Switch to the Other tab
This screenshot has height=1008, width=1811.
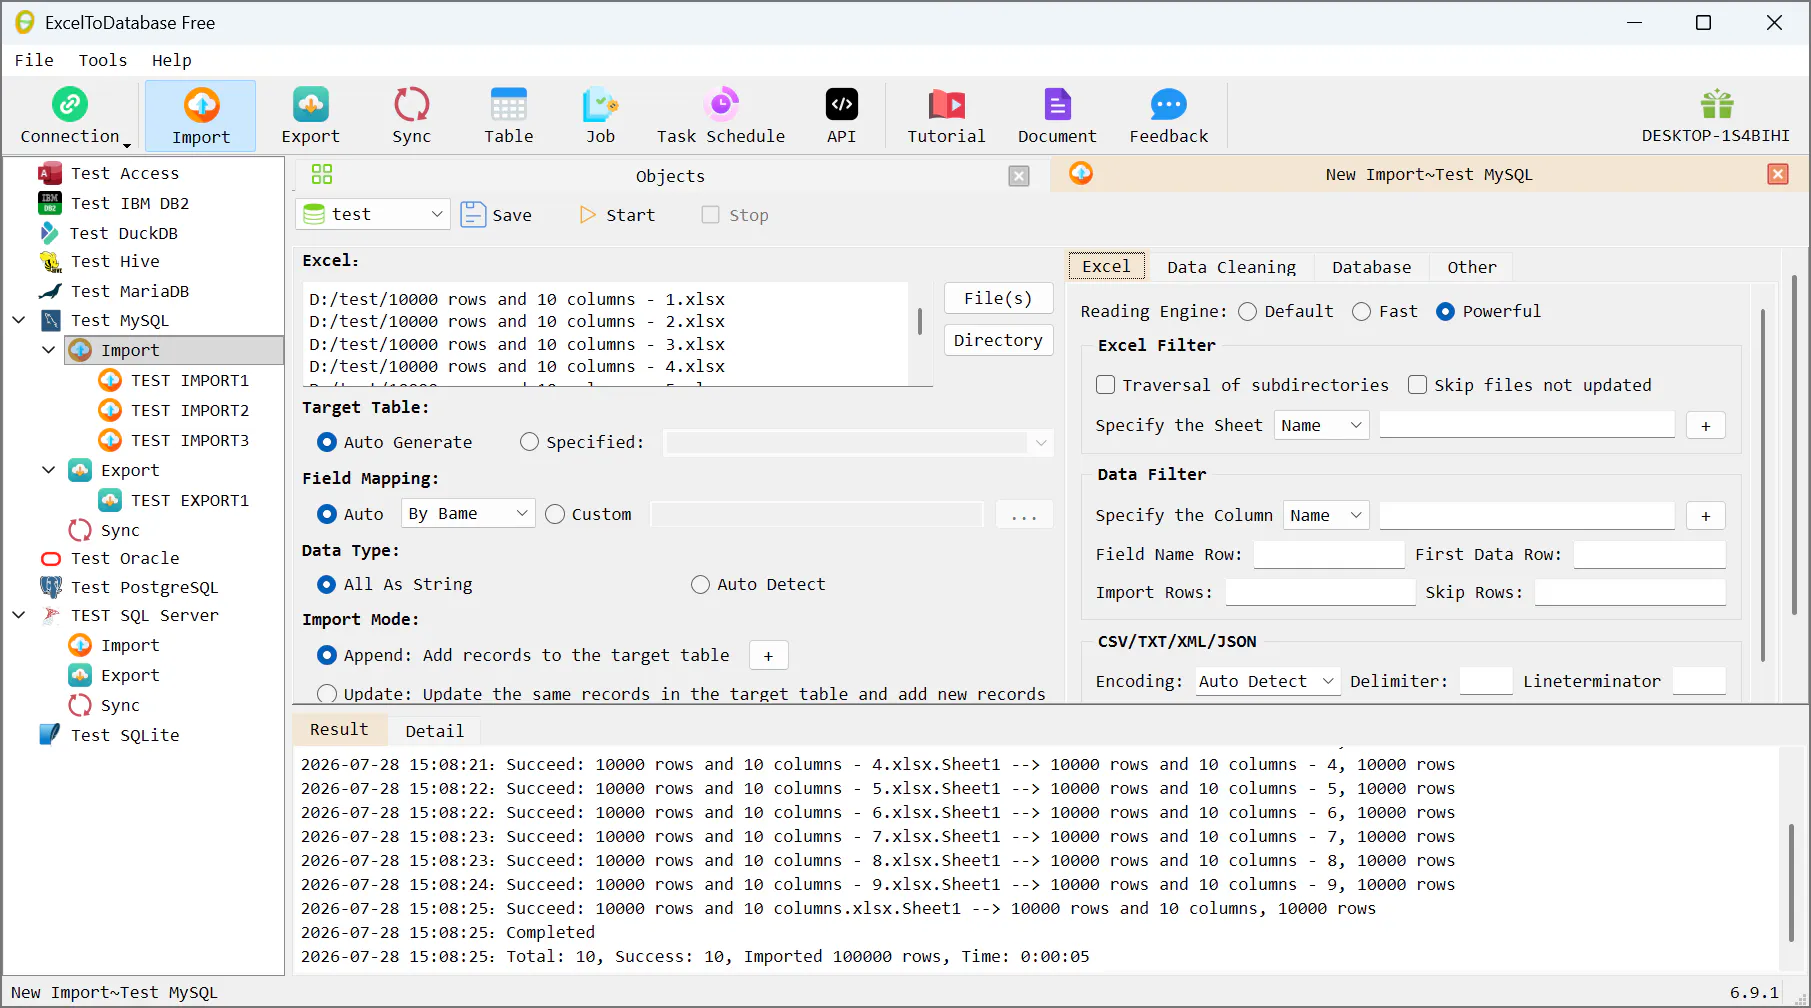tap(1472, 267)
